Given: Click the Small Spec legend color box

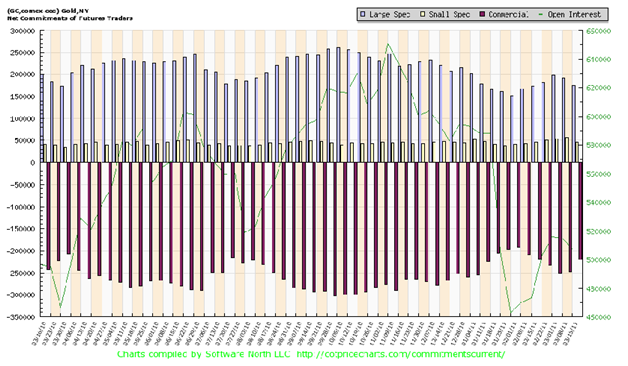Looking at the screenshot, I should [422, 14].
